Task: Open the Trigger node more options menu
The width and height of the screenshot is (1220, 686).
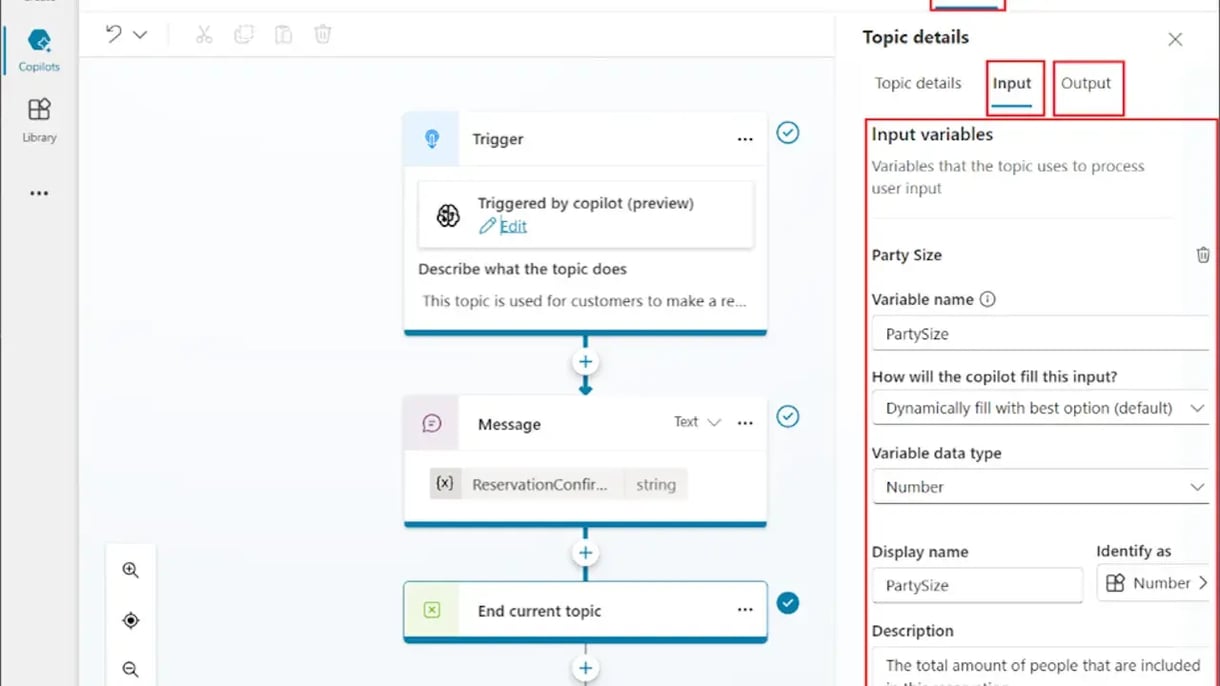Action: [745, 139]
